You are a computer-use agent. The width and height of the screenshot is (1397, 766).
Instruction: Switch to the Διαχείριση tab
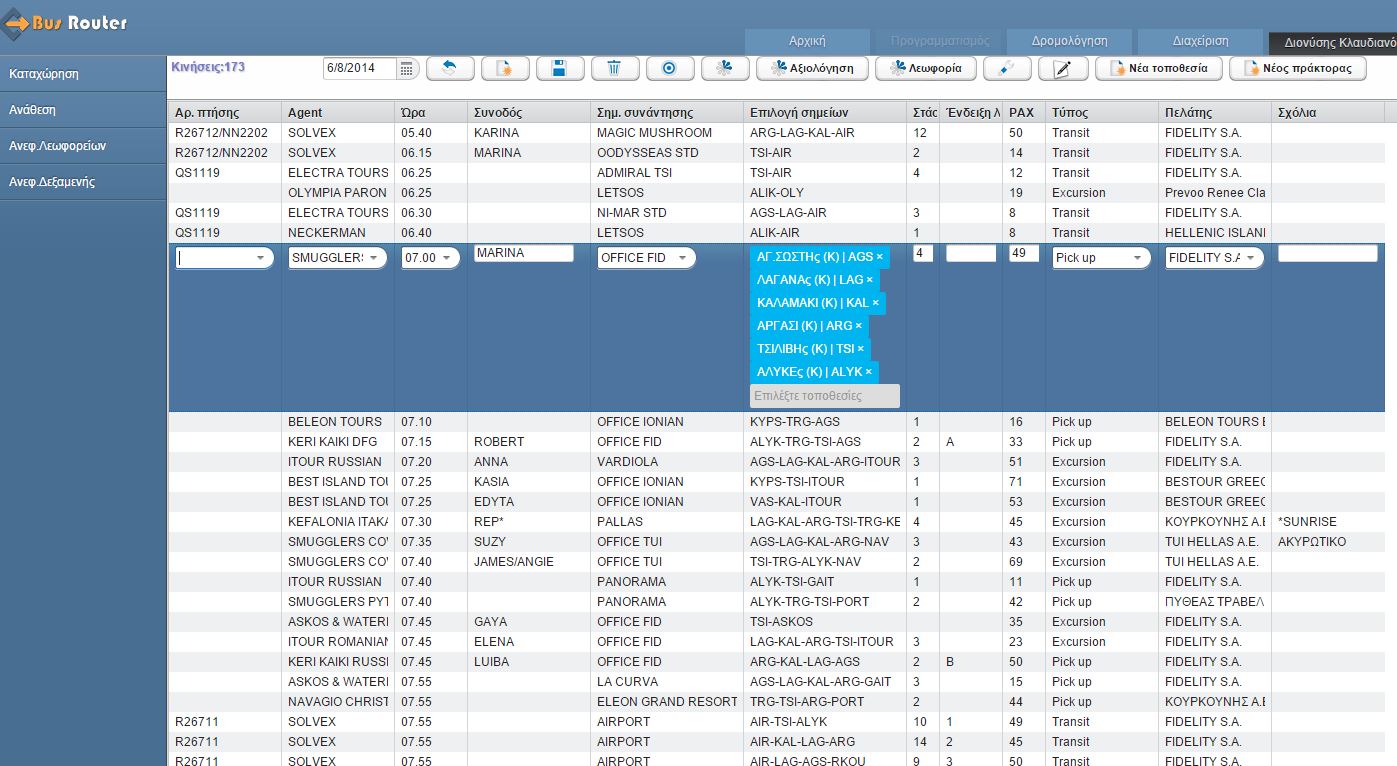(x=1200, y=41)
